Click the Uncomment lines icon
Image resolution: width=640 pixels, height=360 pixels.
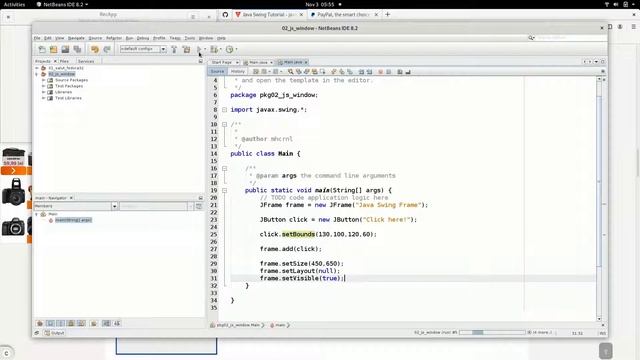click(x=408, y=71)
